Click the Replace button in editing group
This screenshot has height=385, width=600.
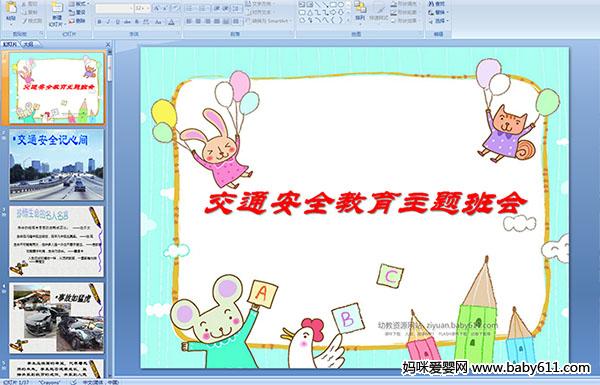(437, 12)
